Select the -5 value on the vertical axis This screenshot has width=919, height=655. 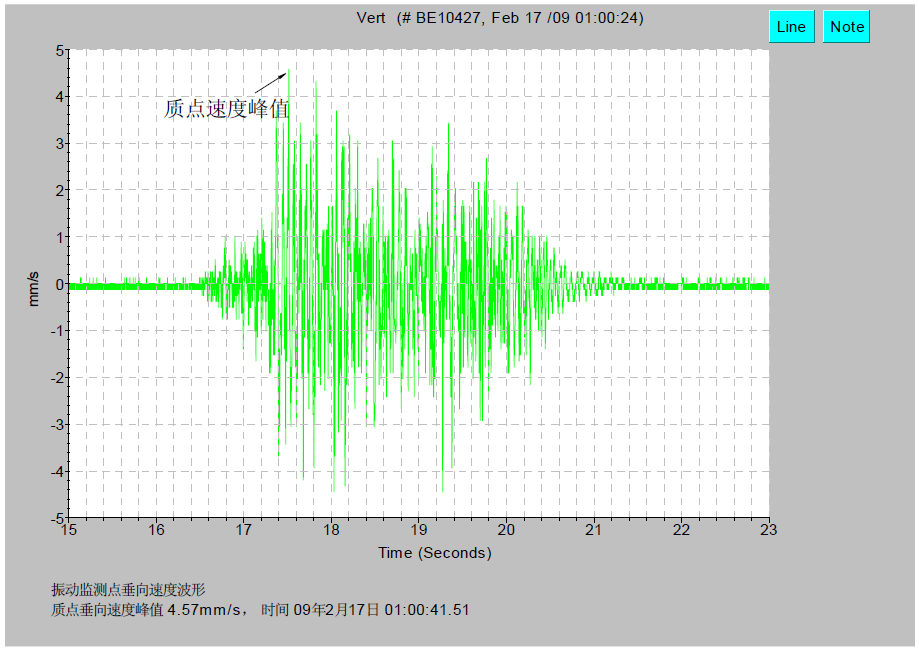58,518
